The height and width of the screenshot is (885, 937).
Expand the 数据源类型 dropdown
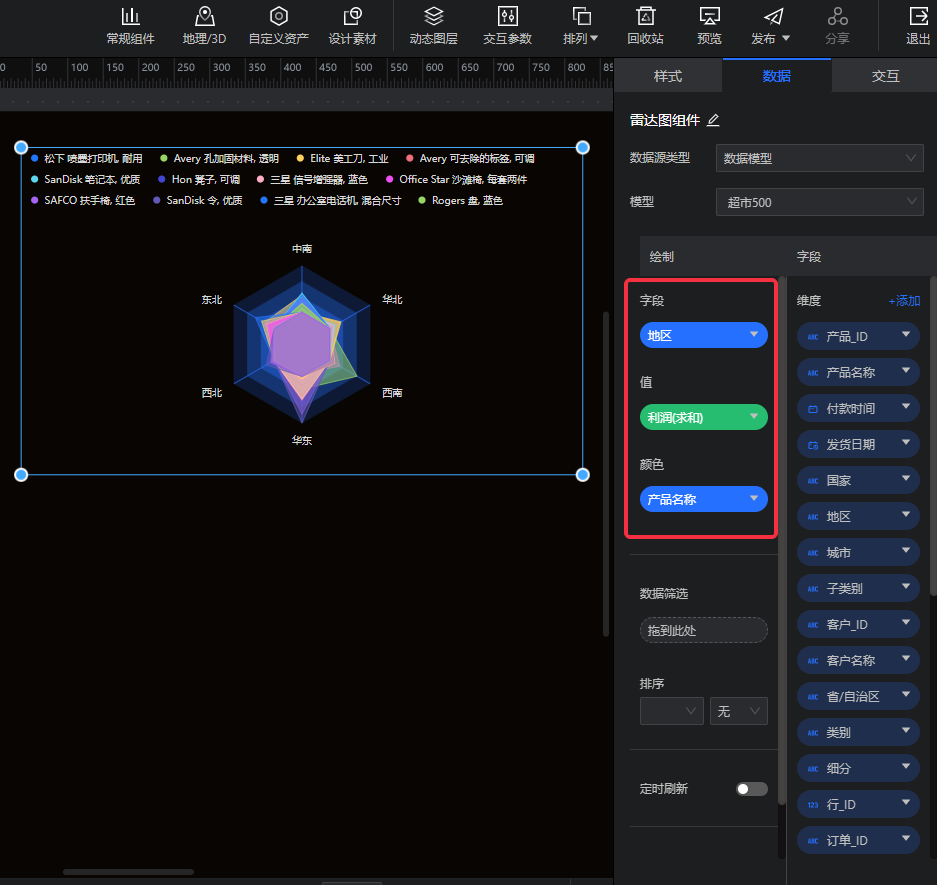(x=819, y=158)
